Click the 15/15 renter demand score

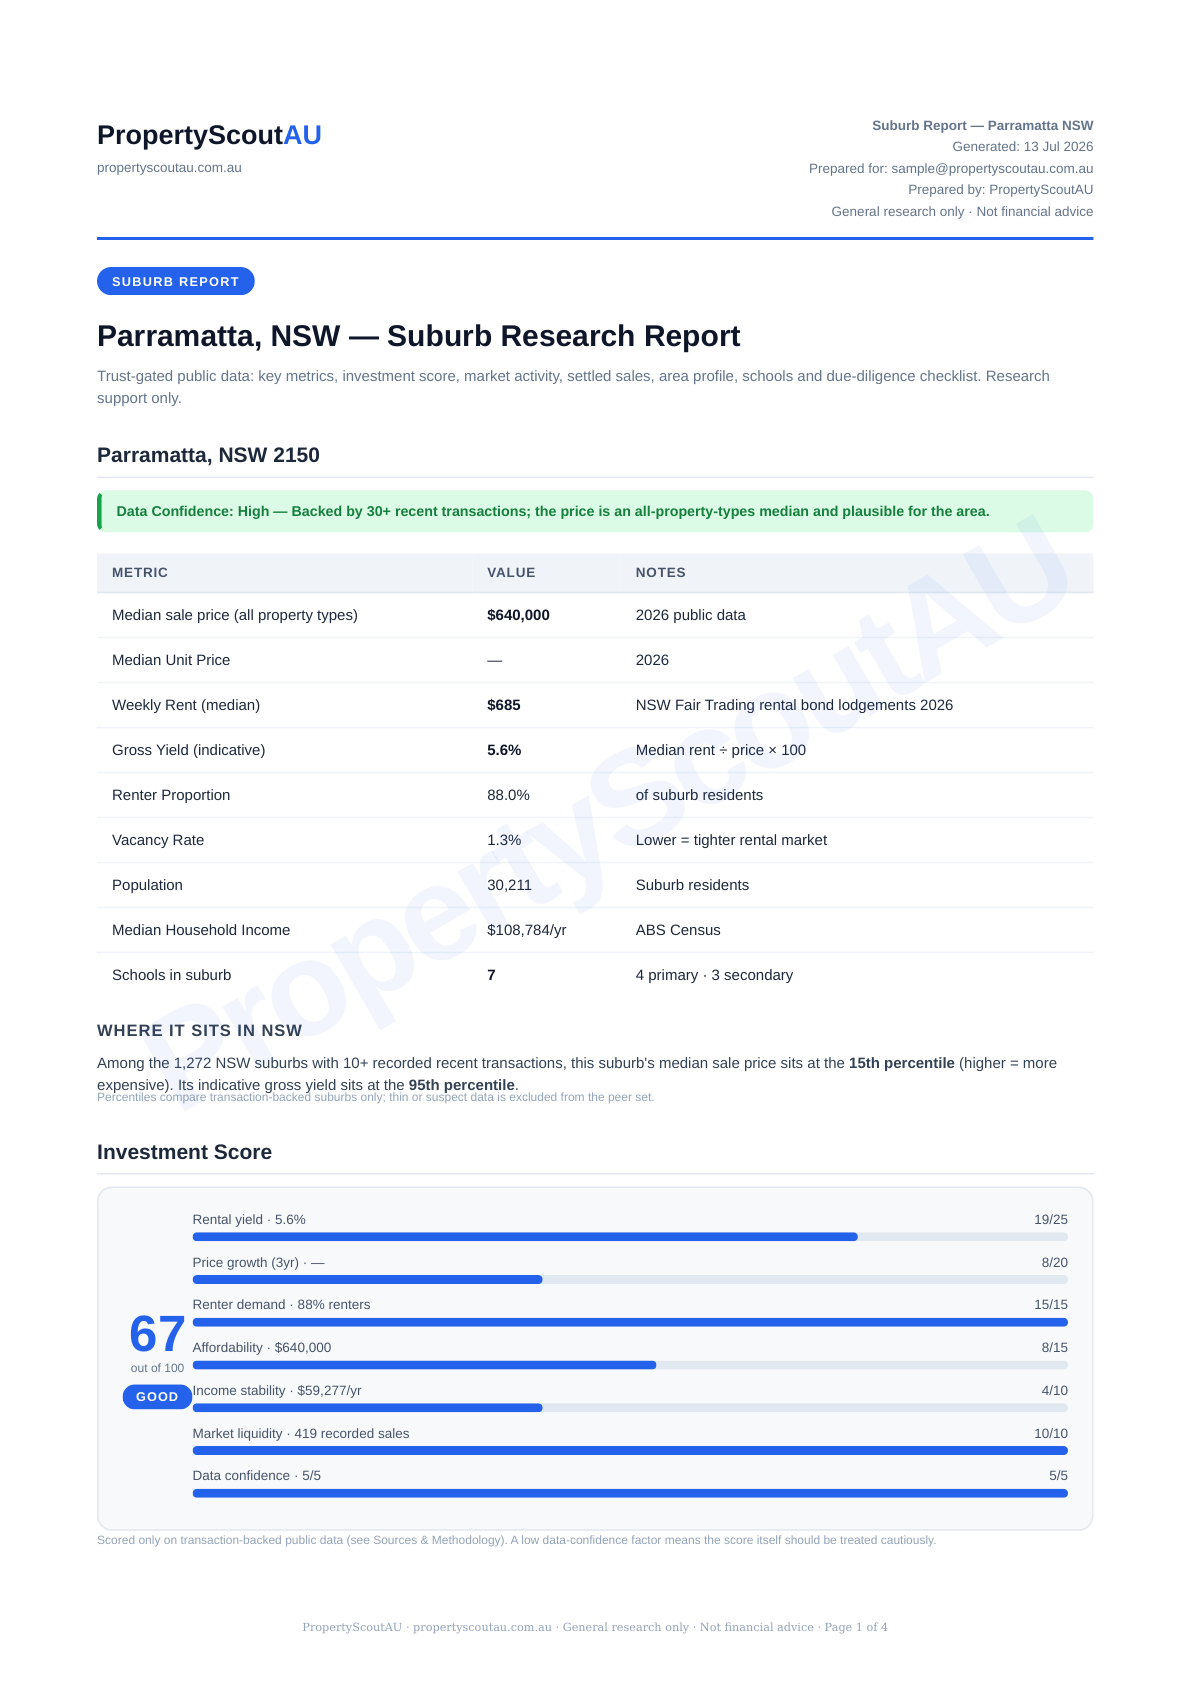1051,1305
